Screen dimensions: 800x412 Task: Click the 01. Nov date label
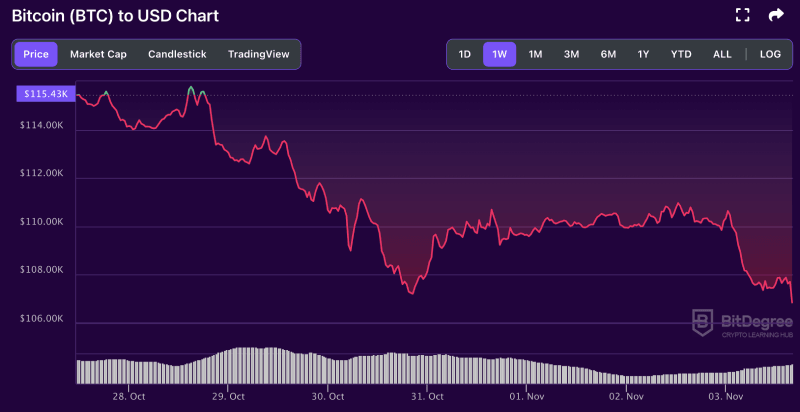(527, 396)
